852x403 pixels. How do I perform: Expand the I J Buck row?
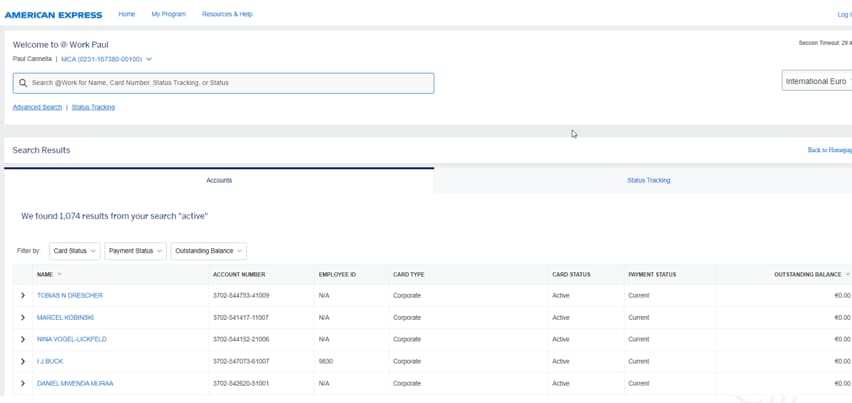tap(23, 362)
